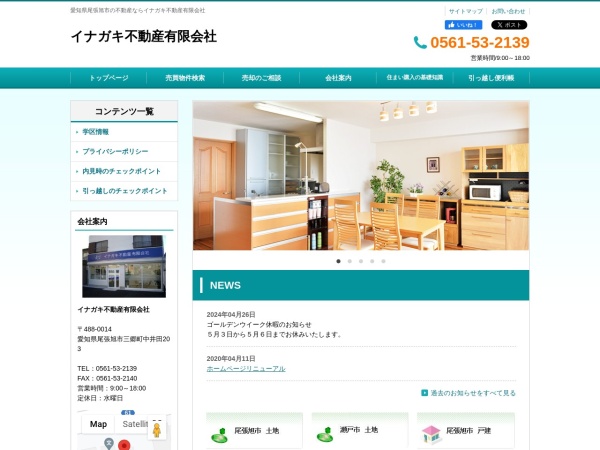
Task: Open トップページ in the navigation bar
Action: click(109, 78)
